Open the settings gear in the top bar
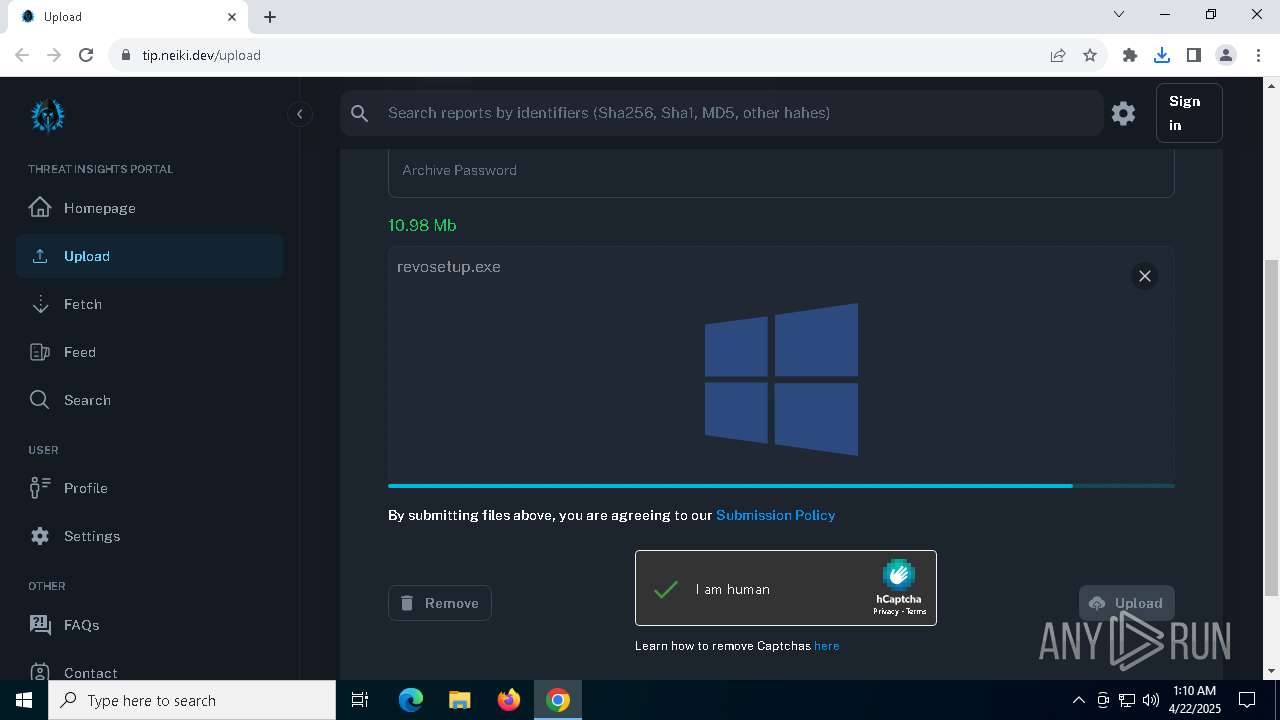 coord(1123,113)
